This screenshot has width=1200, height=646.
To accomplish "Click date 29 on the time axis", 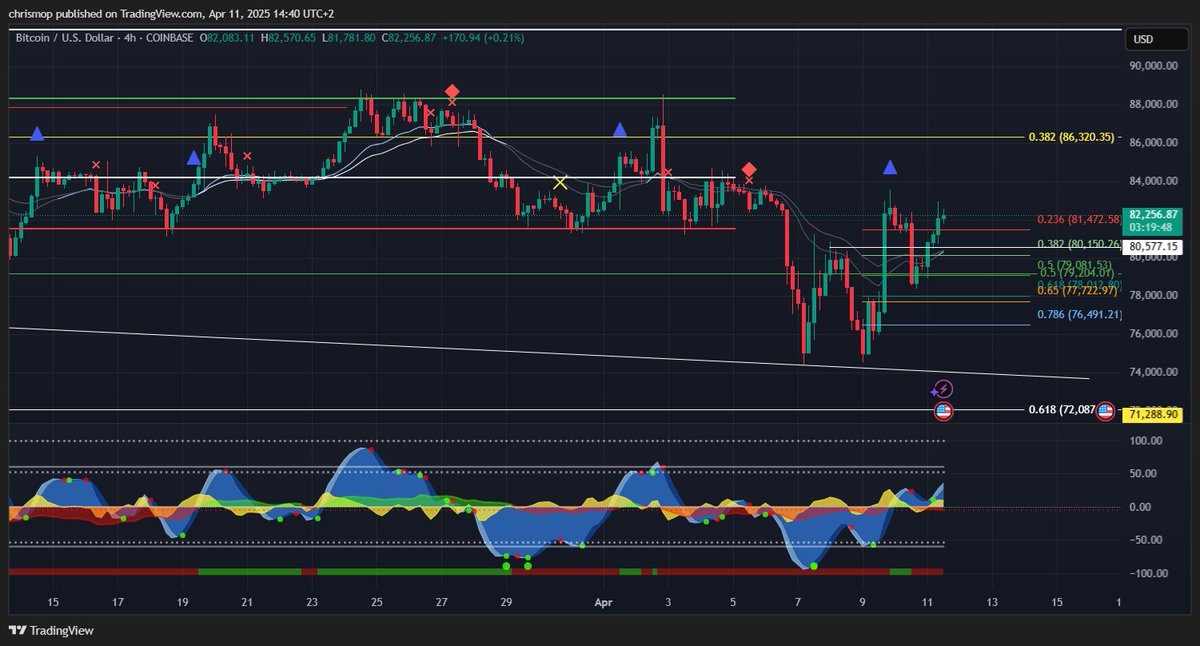I will click(x=506, y=603).
